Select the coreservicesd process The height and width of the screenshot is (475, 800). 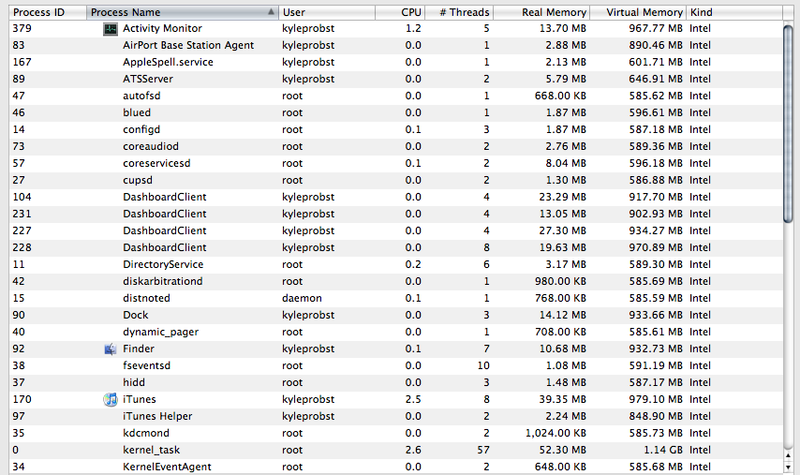pos(395,163)
